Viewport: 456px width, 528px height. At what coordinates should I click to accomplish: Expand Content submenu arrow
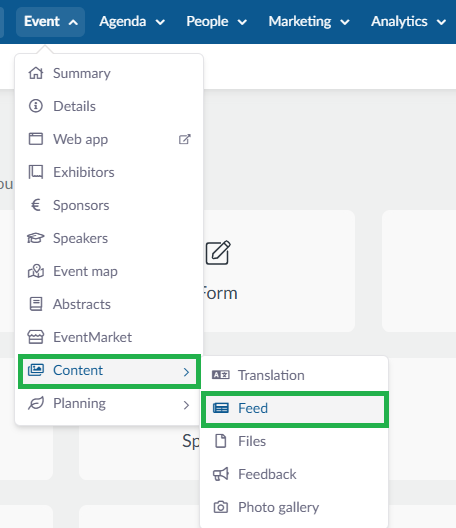[186, 372]
